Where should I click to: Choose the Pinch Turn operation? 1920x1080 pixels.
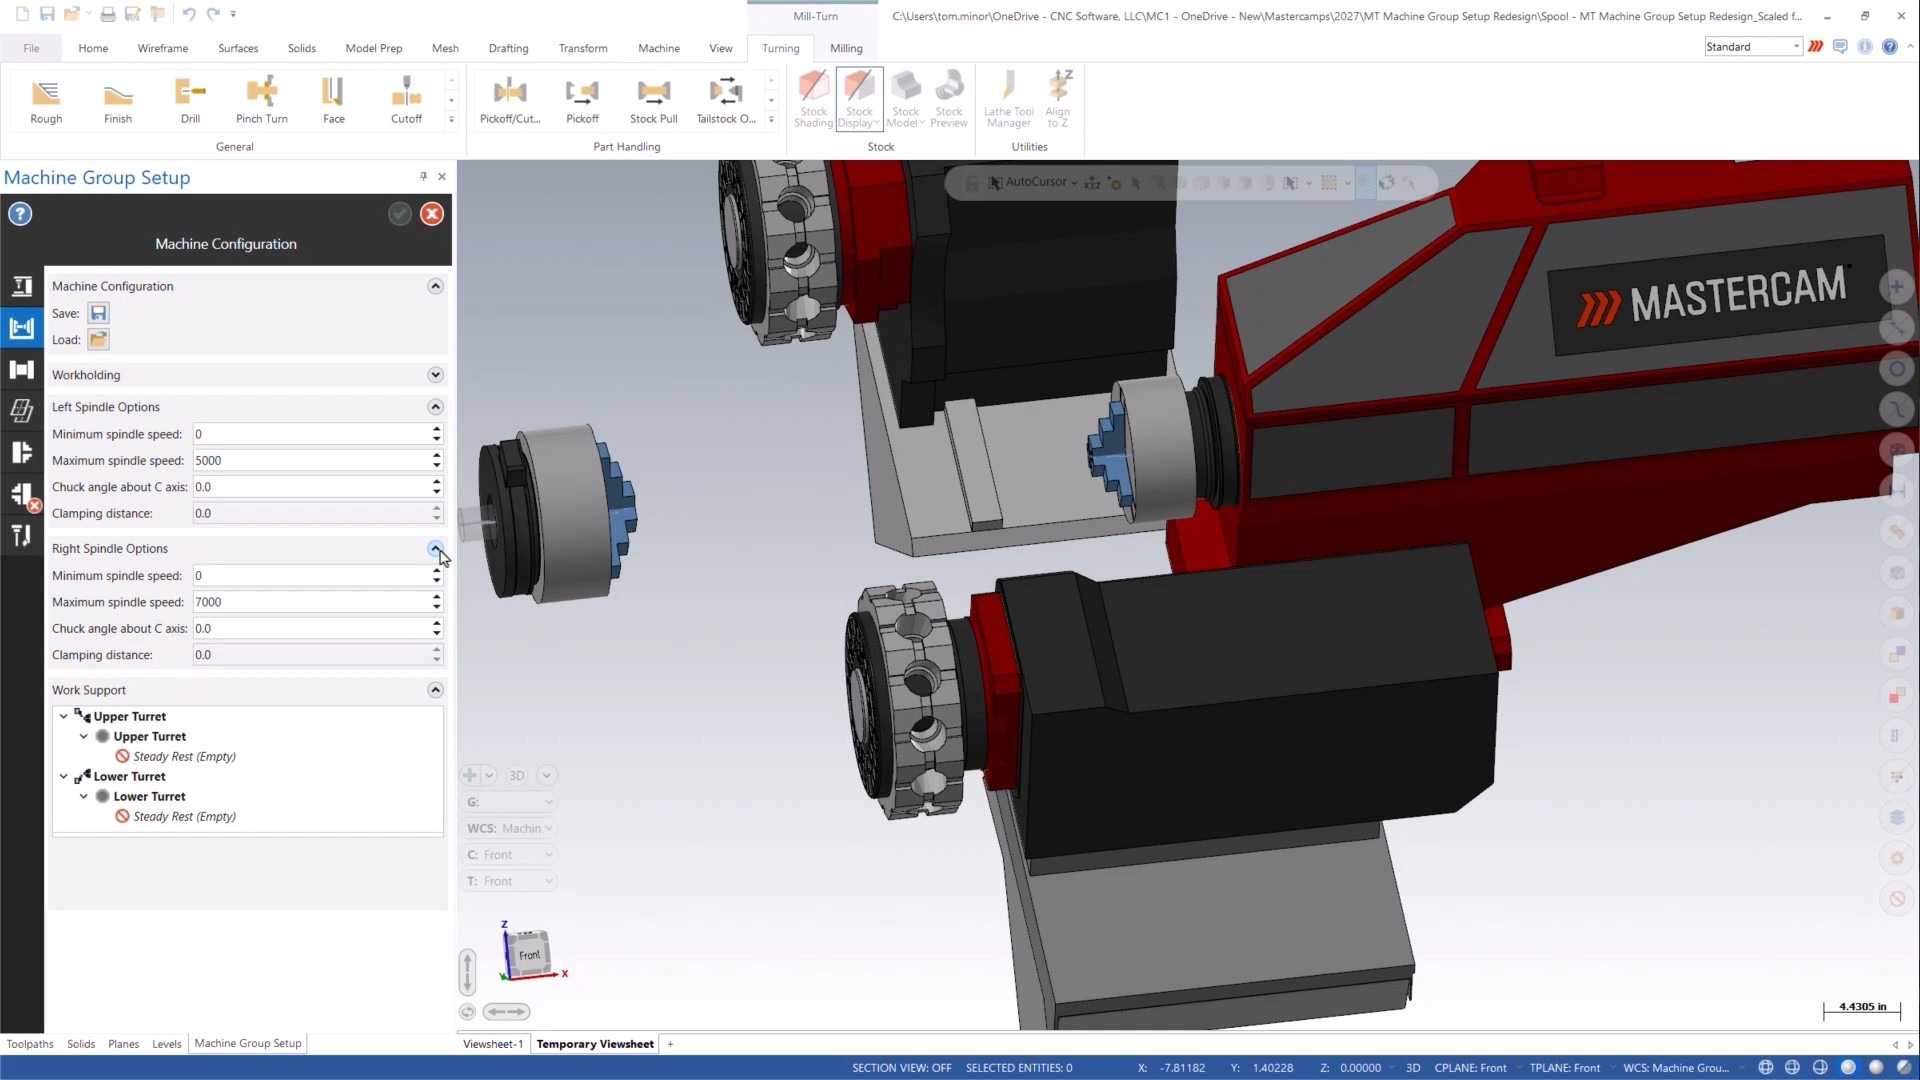(x=262, y=101)
